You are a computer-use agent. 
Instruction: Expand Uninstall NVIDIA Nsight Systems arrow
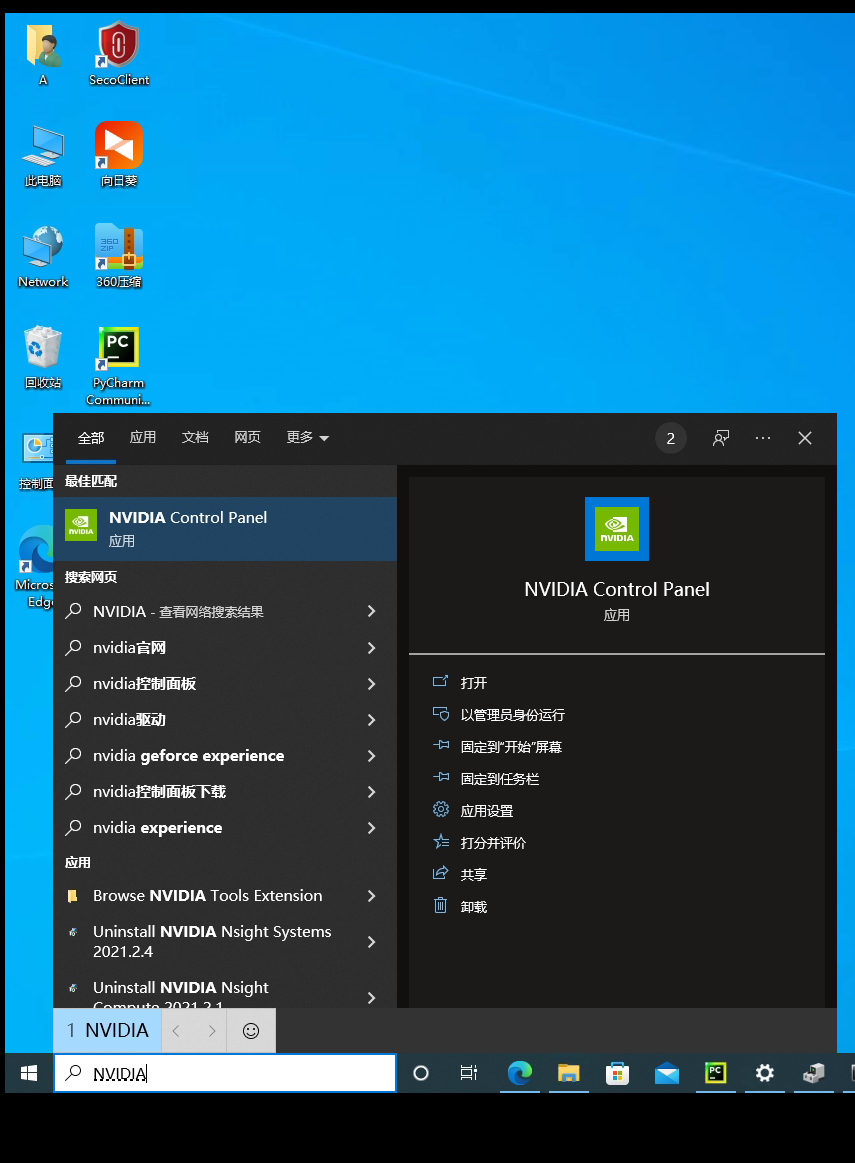(372, 942)
